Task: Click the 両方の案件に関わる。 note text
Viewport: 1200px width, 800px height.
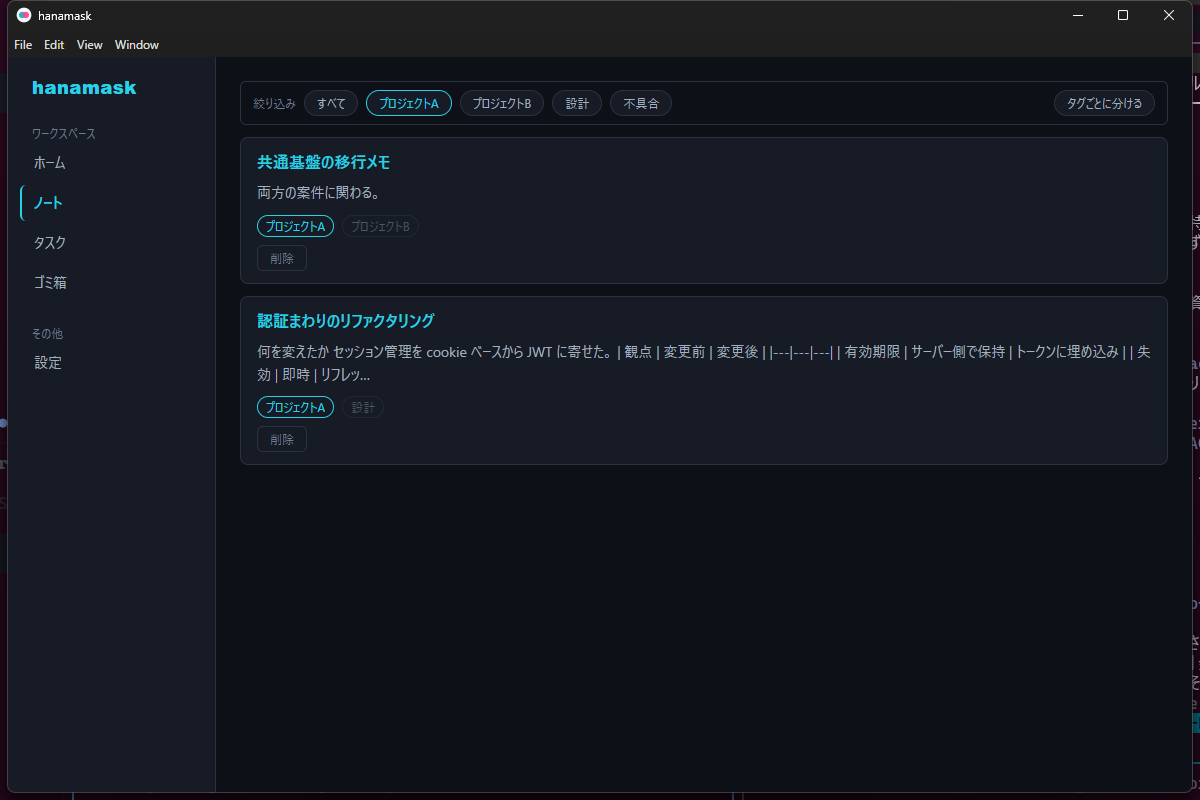Action: (x=318, y=192)
